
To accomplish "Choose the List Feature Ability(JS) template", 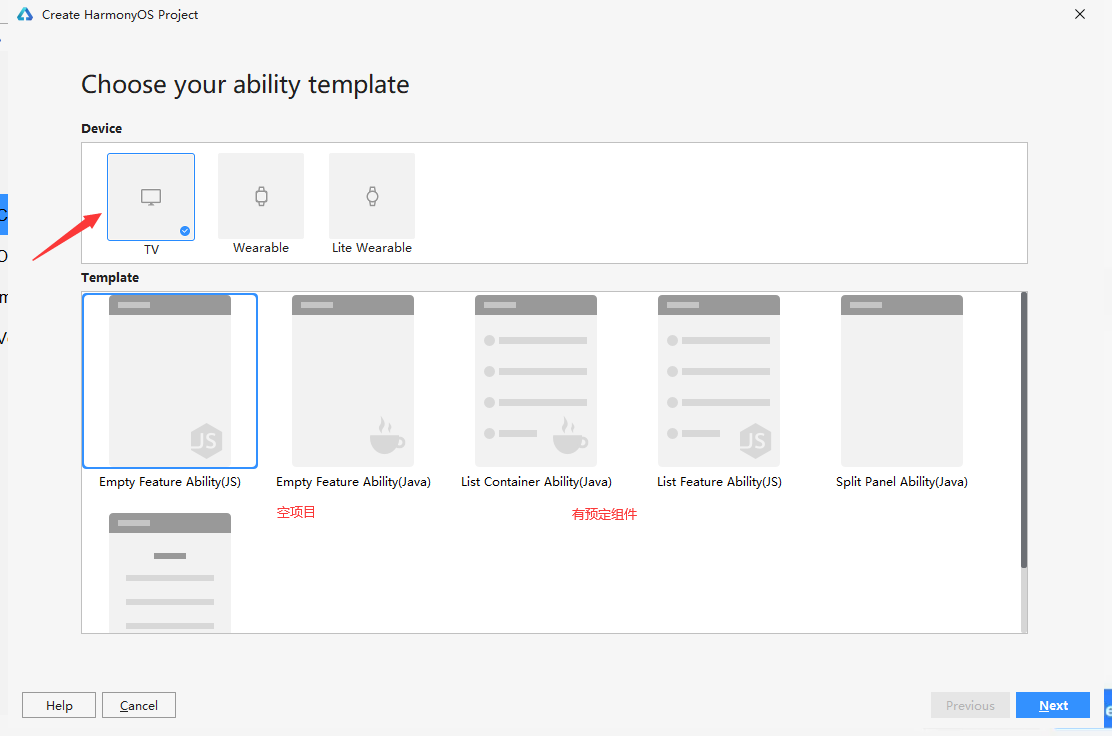I will (719, 381).
